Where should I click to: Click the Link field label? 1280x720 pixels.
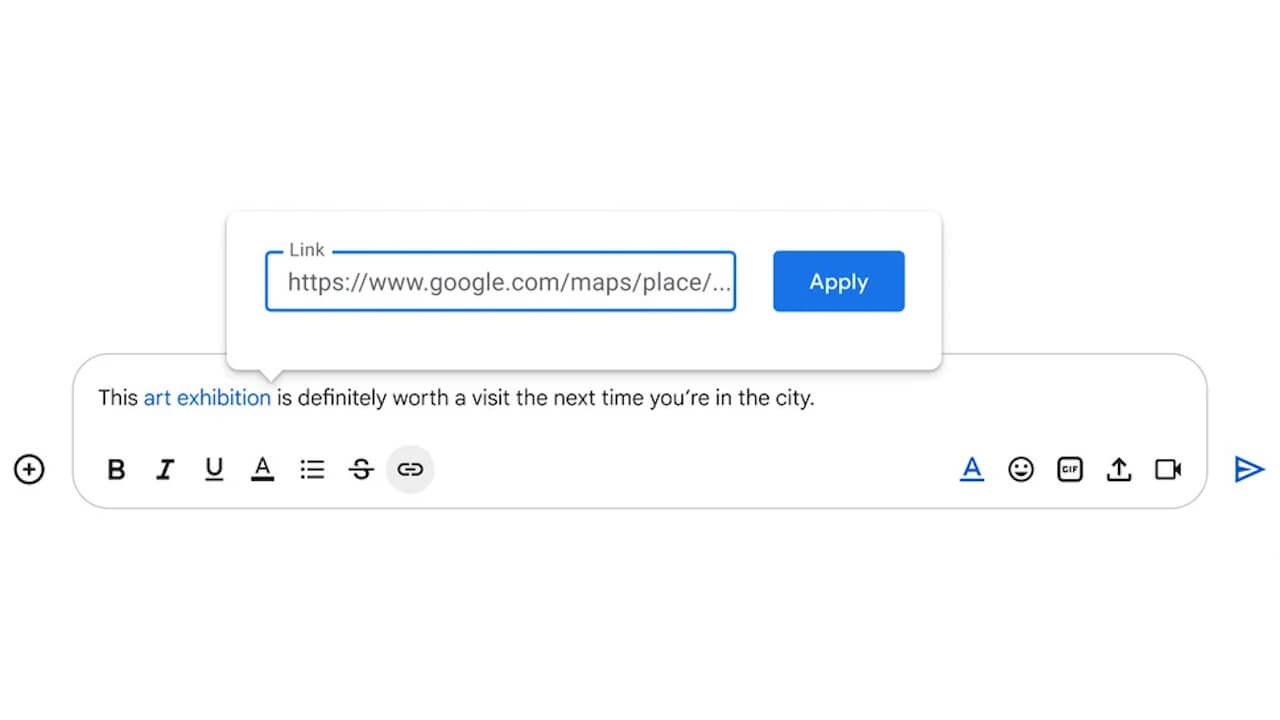click(307, 250)
